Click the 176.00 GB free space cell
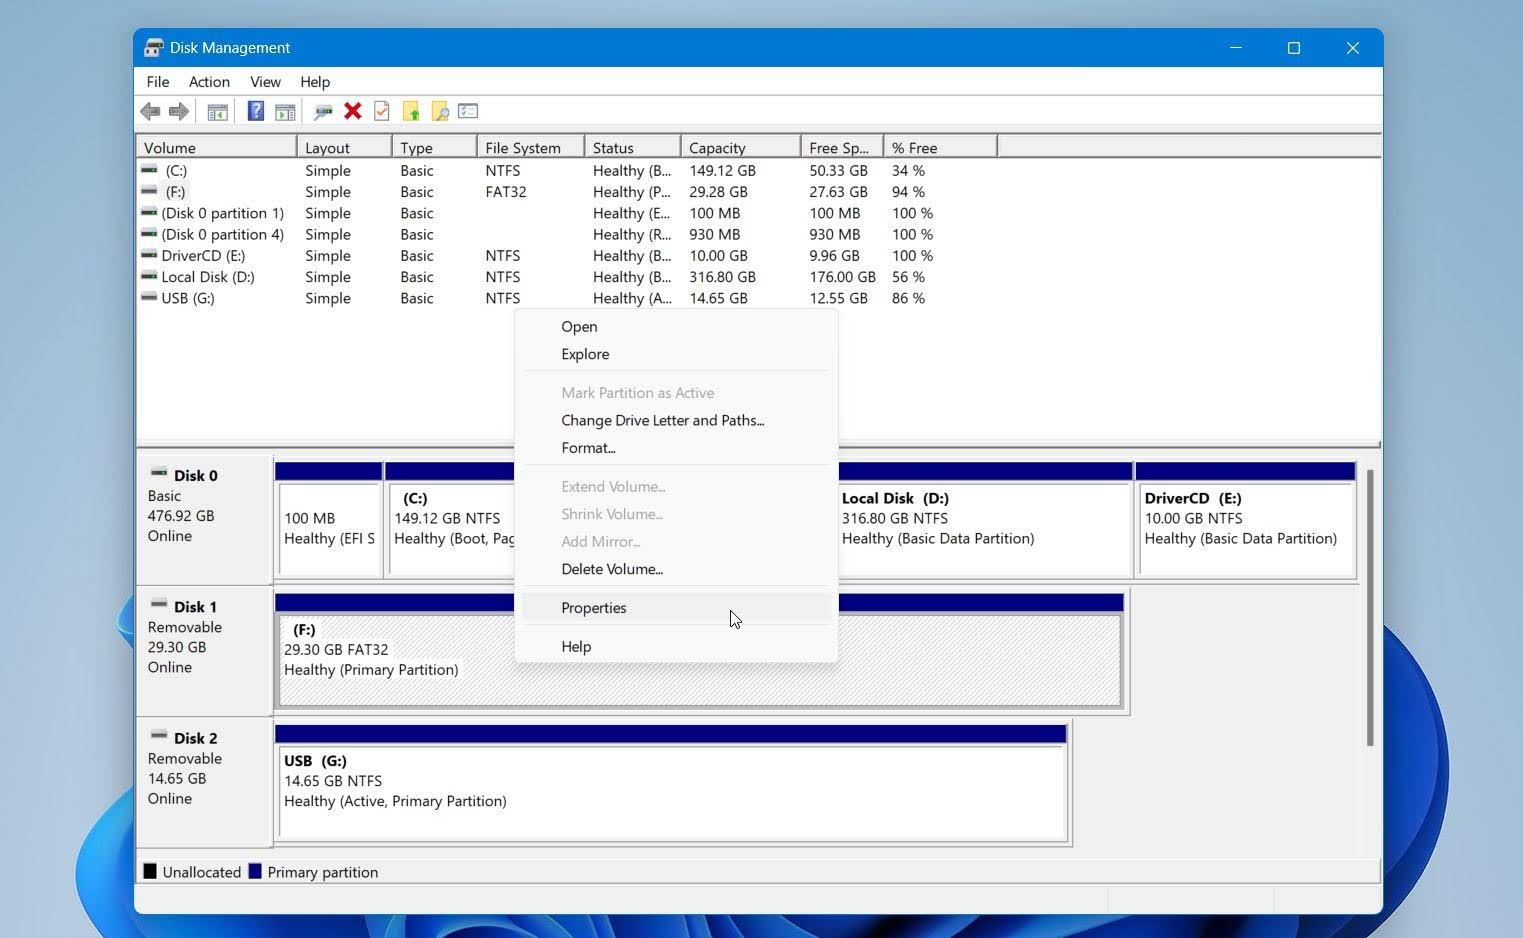Screen dimensions: 1523x938 (x=842, y=276)
